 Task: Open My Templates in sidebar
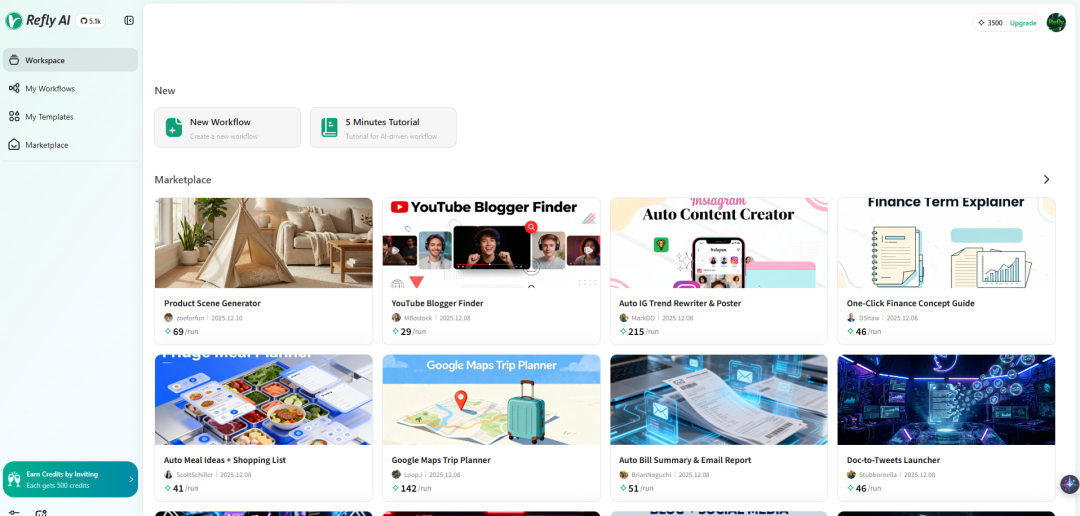coord(70,116)
